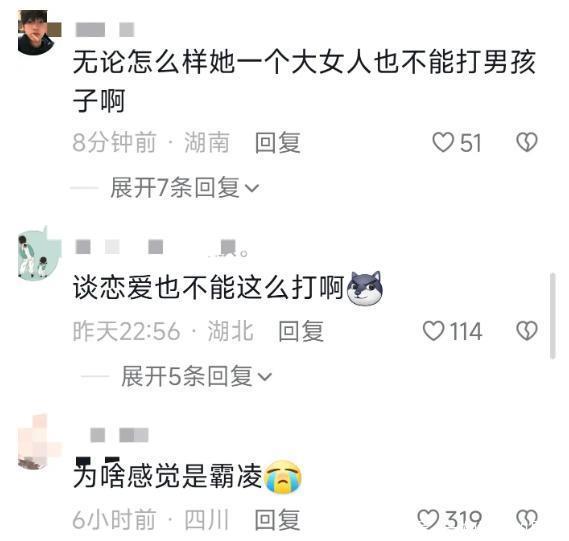
Task: Dislike the Sichuan comment via broken heart
Action: (527, 519)
